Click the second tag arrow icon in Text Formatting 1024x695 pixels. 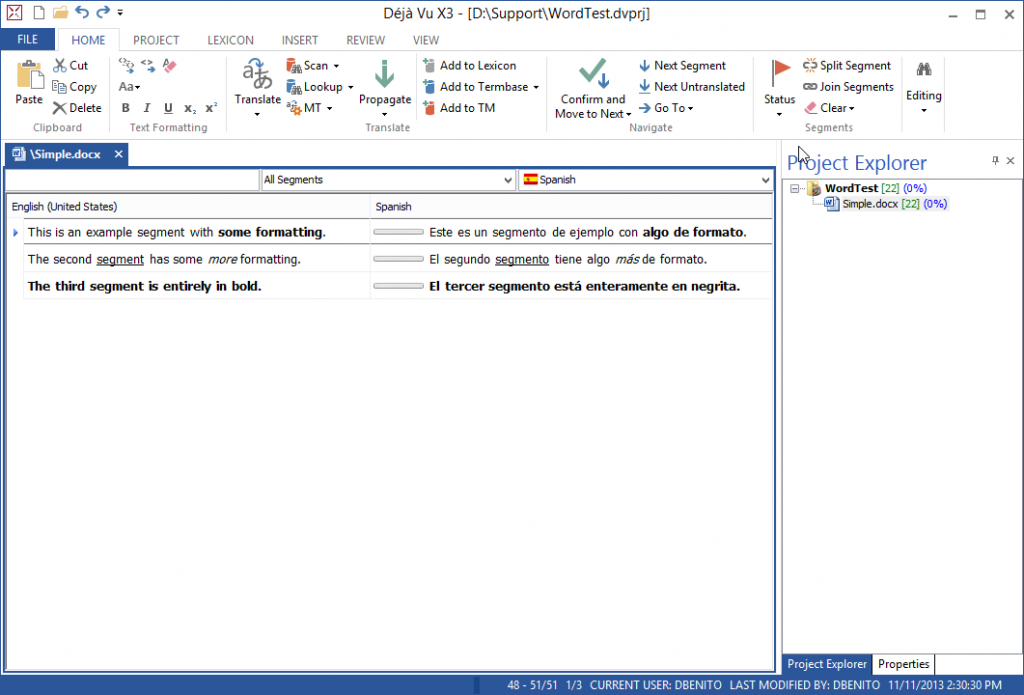coord(148,65)
